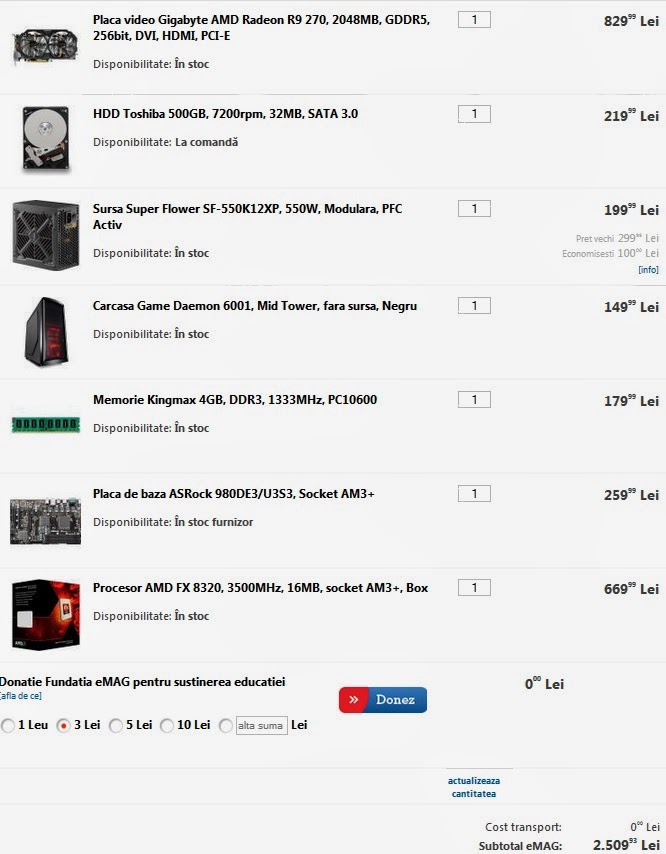Select the 1 Leu donation option
This screenshot has height=854, width=666.
coord(8,725)
